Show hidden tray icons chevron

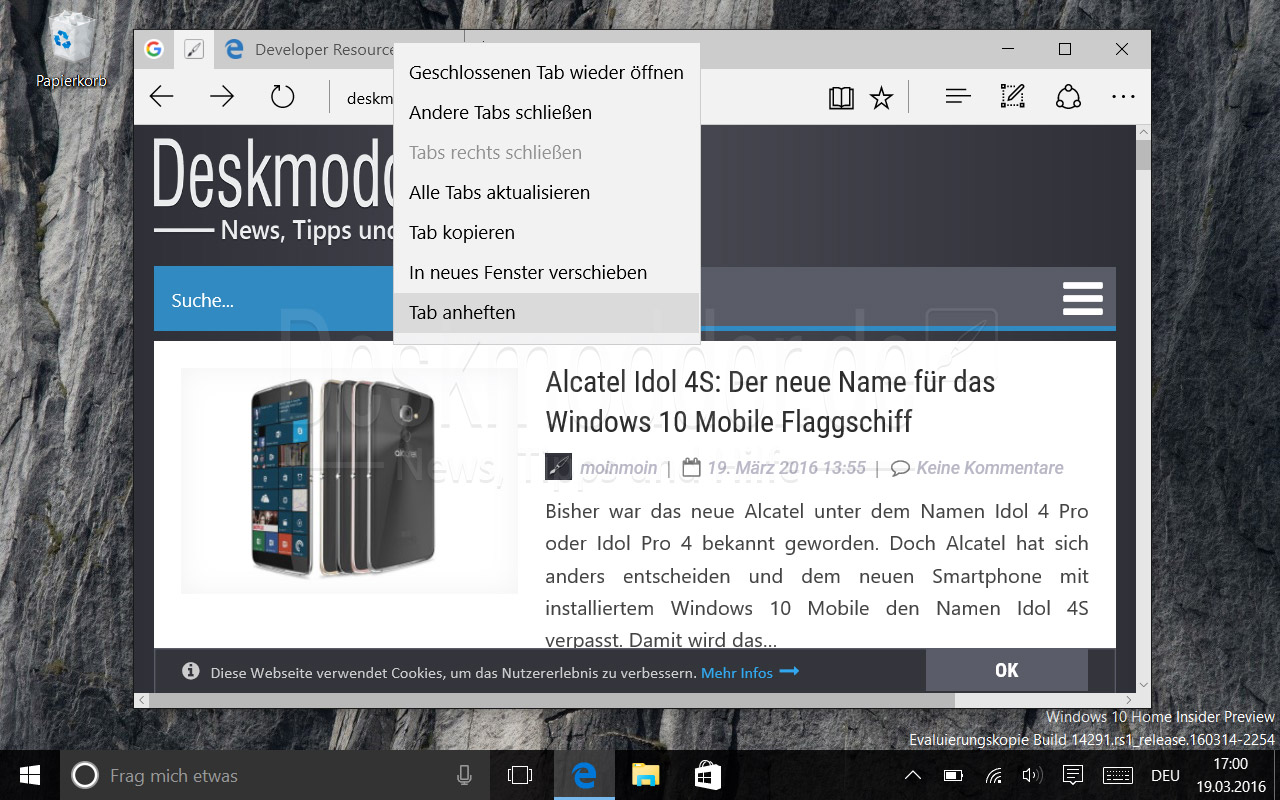913,775
